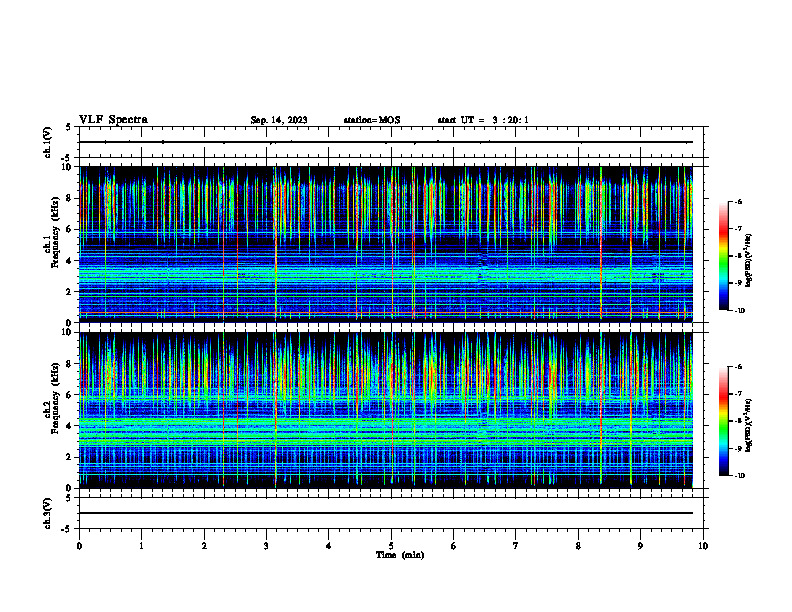This screenshot has height=612, width=792.
Task: Click the date 'Sep. 14, 2023'
Action: click(x=279, y=120)
